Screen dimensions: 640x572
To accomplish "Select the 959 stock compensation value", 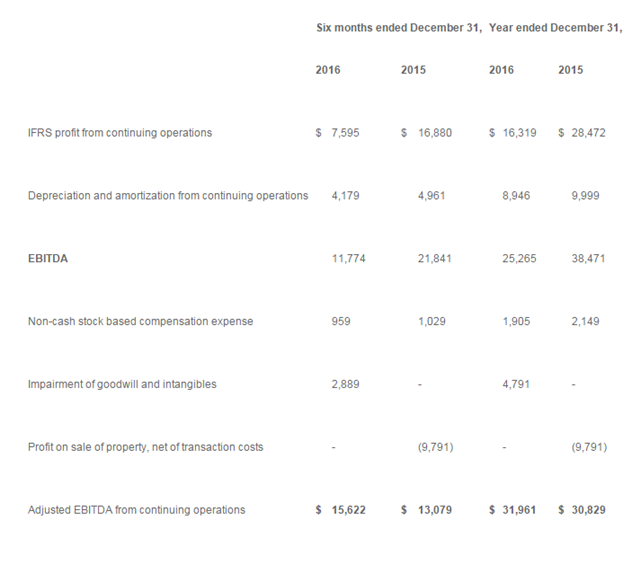I will coord(341,321).
